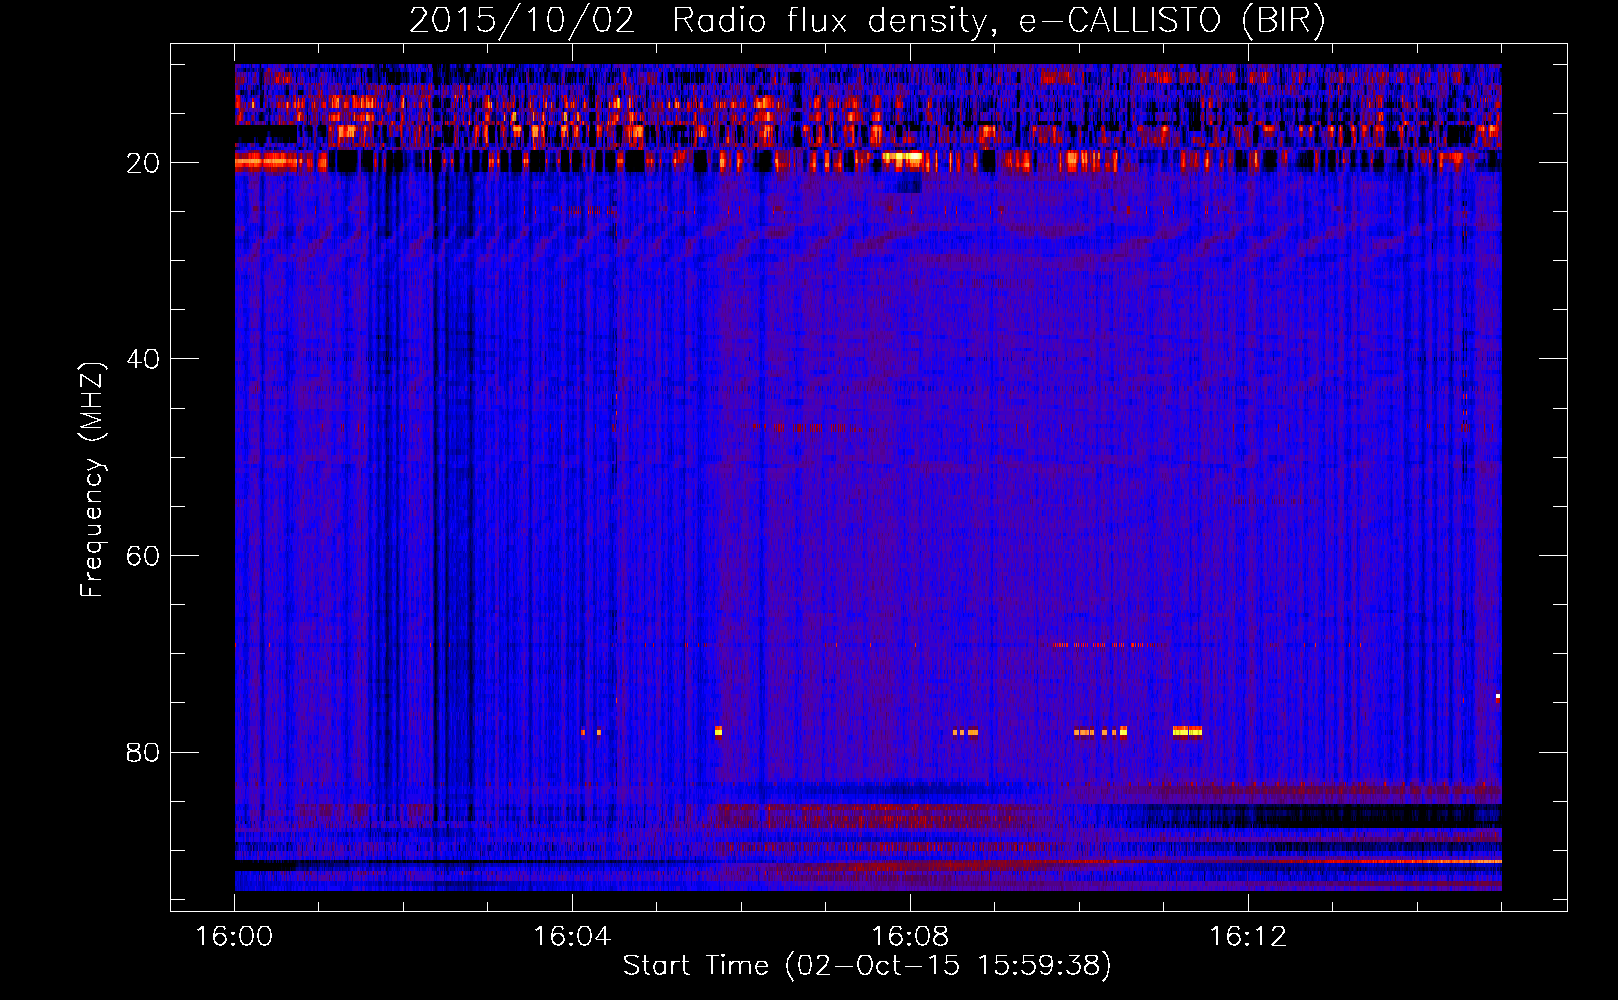This screenshot has height=1000, width=1618.
Task: Click the bright yellow burst near 20 MHz at 16:08
Action: (x=902, y=157)
